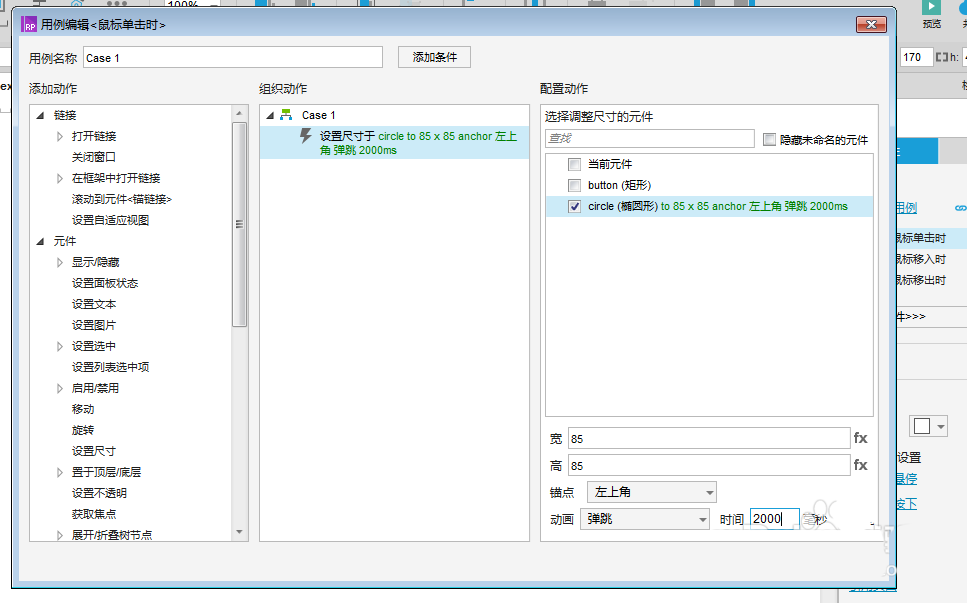Select 获取焦点 action
The image size is (967, 603).
tap(94, 514)
